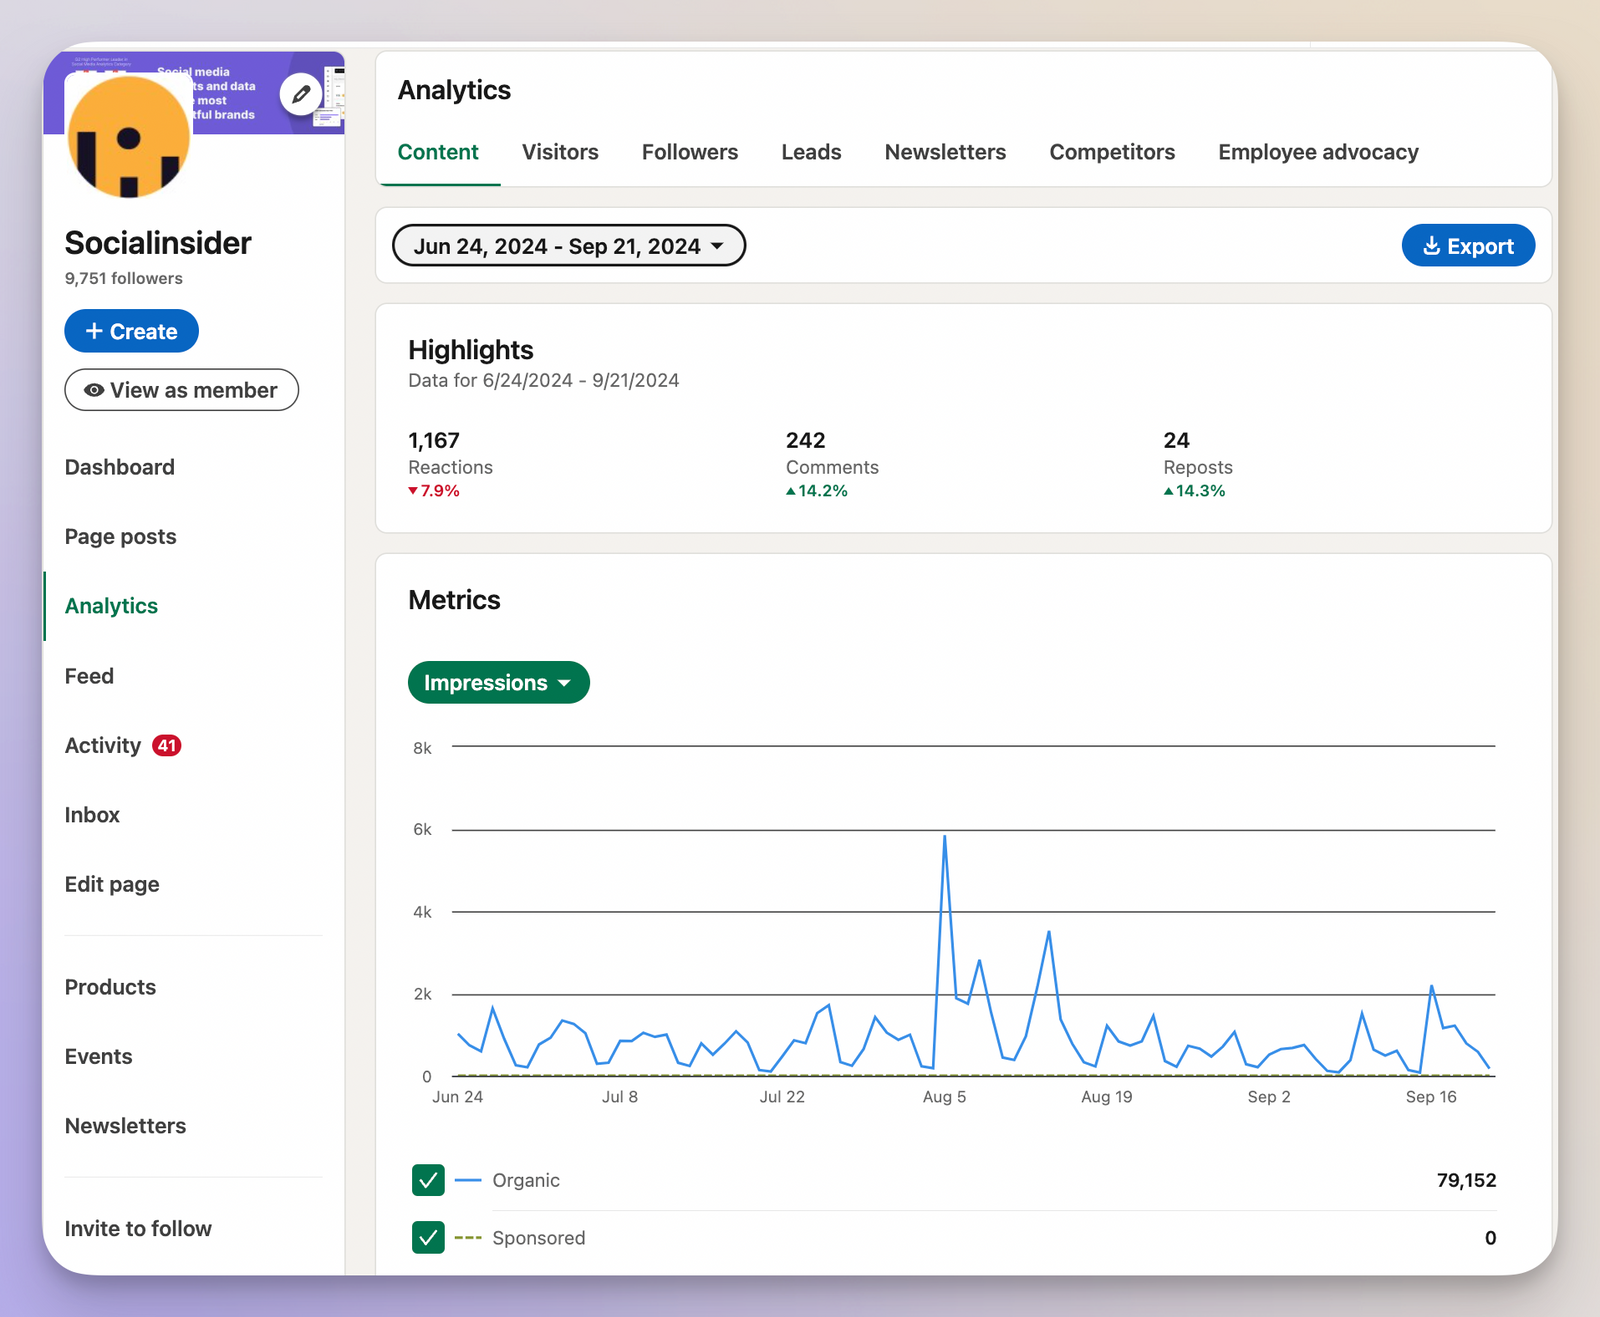1600x1317 pixels.
Task: Click the Export button with download icon
Action: pyautogui.click(x=1468, y=245)
